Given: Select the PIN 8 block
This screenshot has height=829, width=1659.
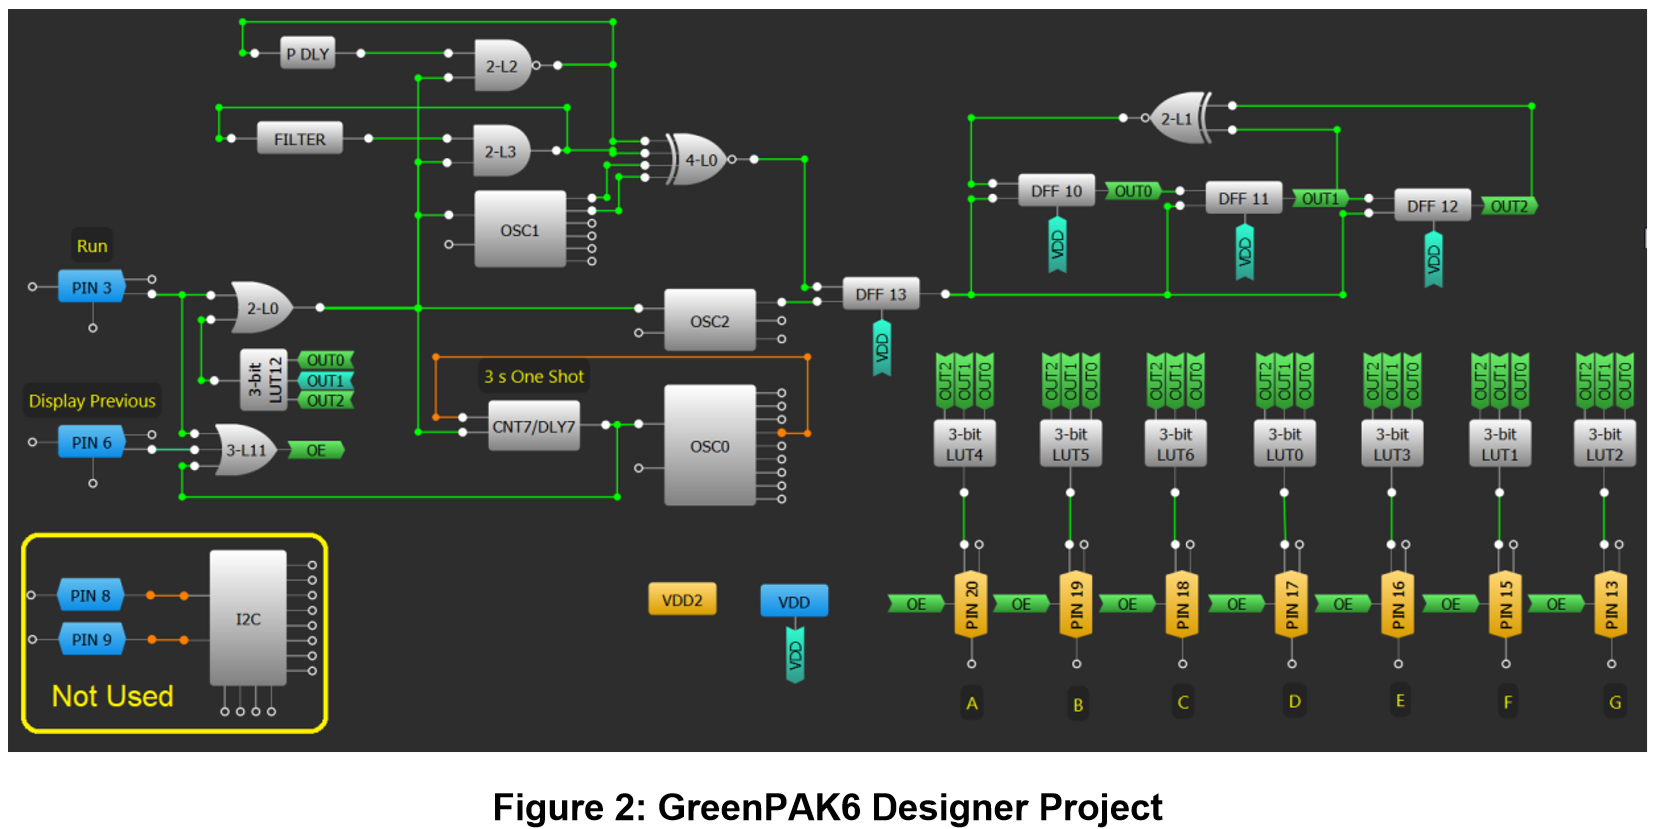Looking at the screenshot, I should (x=91, y=595).
